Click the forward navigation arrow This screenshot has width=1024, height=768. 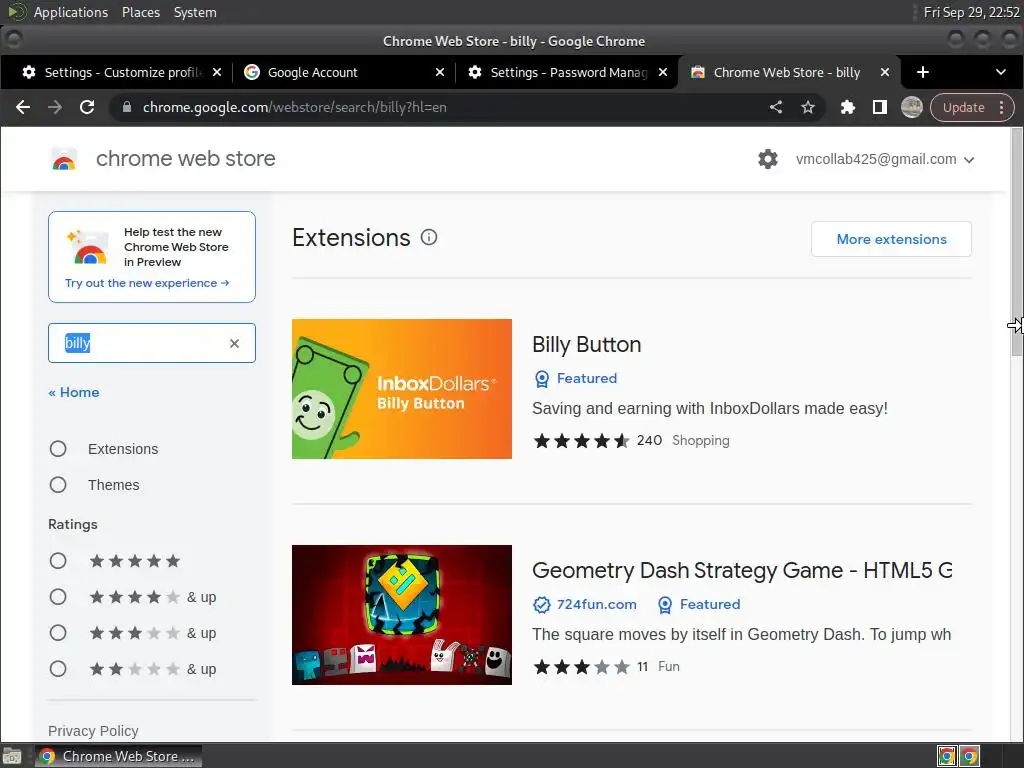(55, 107)
